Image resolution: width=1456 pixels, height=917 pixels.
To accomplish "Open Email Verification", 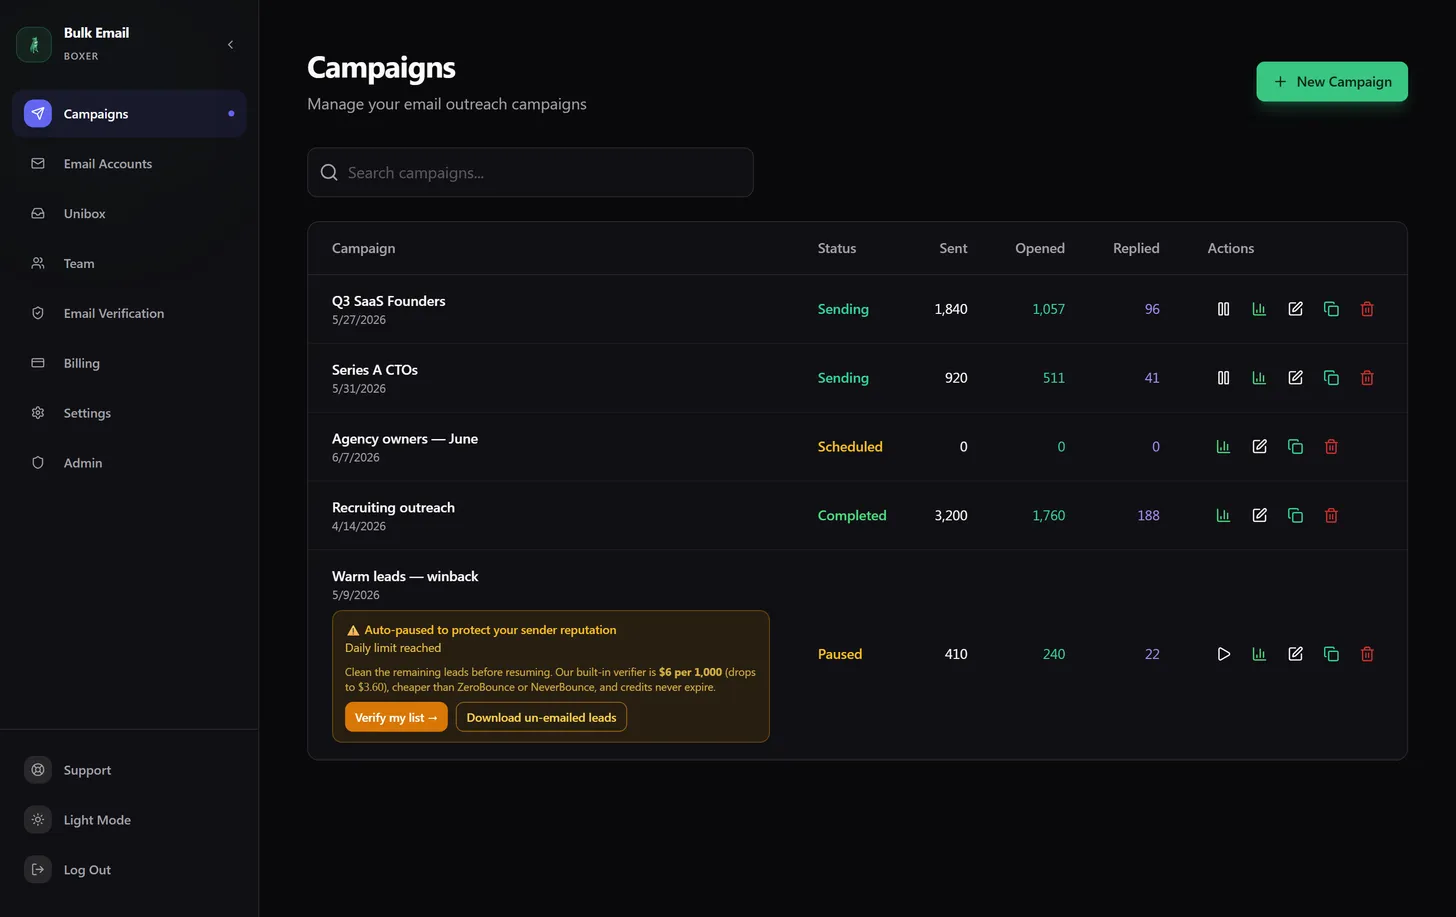I will pos(129,313).
